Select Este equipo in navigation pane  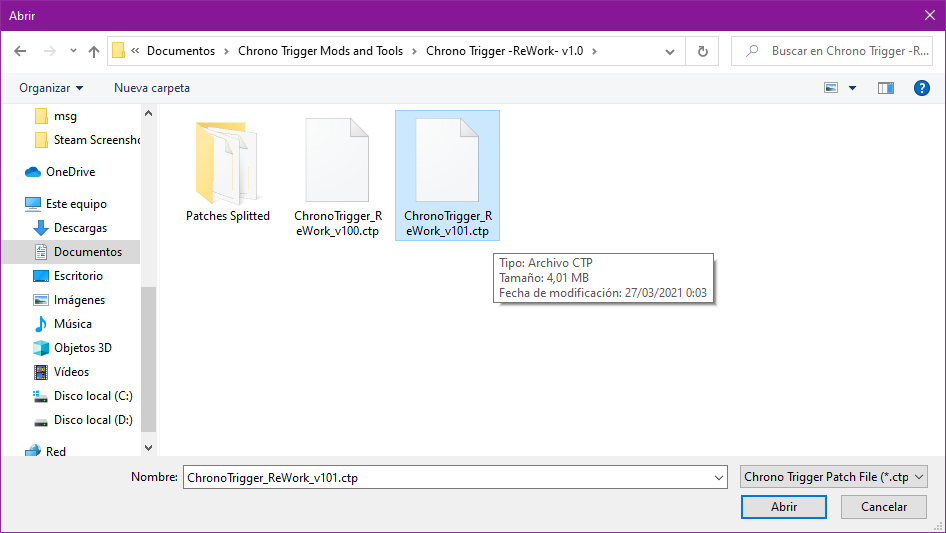point(66,204)
